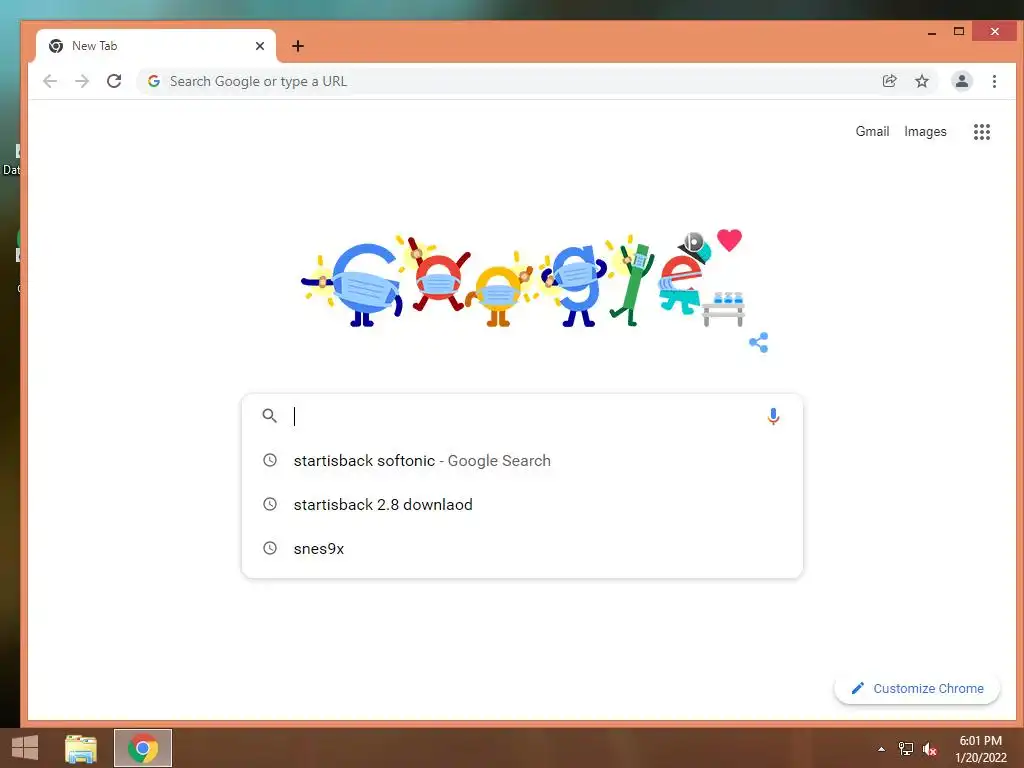
Task: Click the browser back arrow
Action: click(x=50, y=81)
